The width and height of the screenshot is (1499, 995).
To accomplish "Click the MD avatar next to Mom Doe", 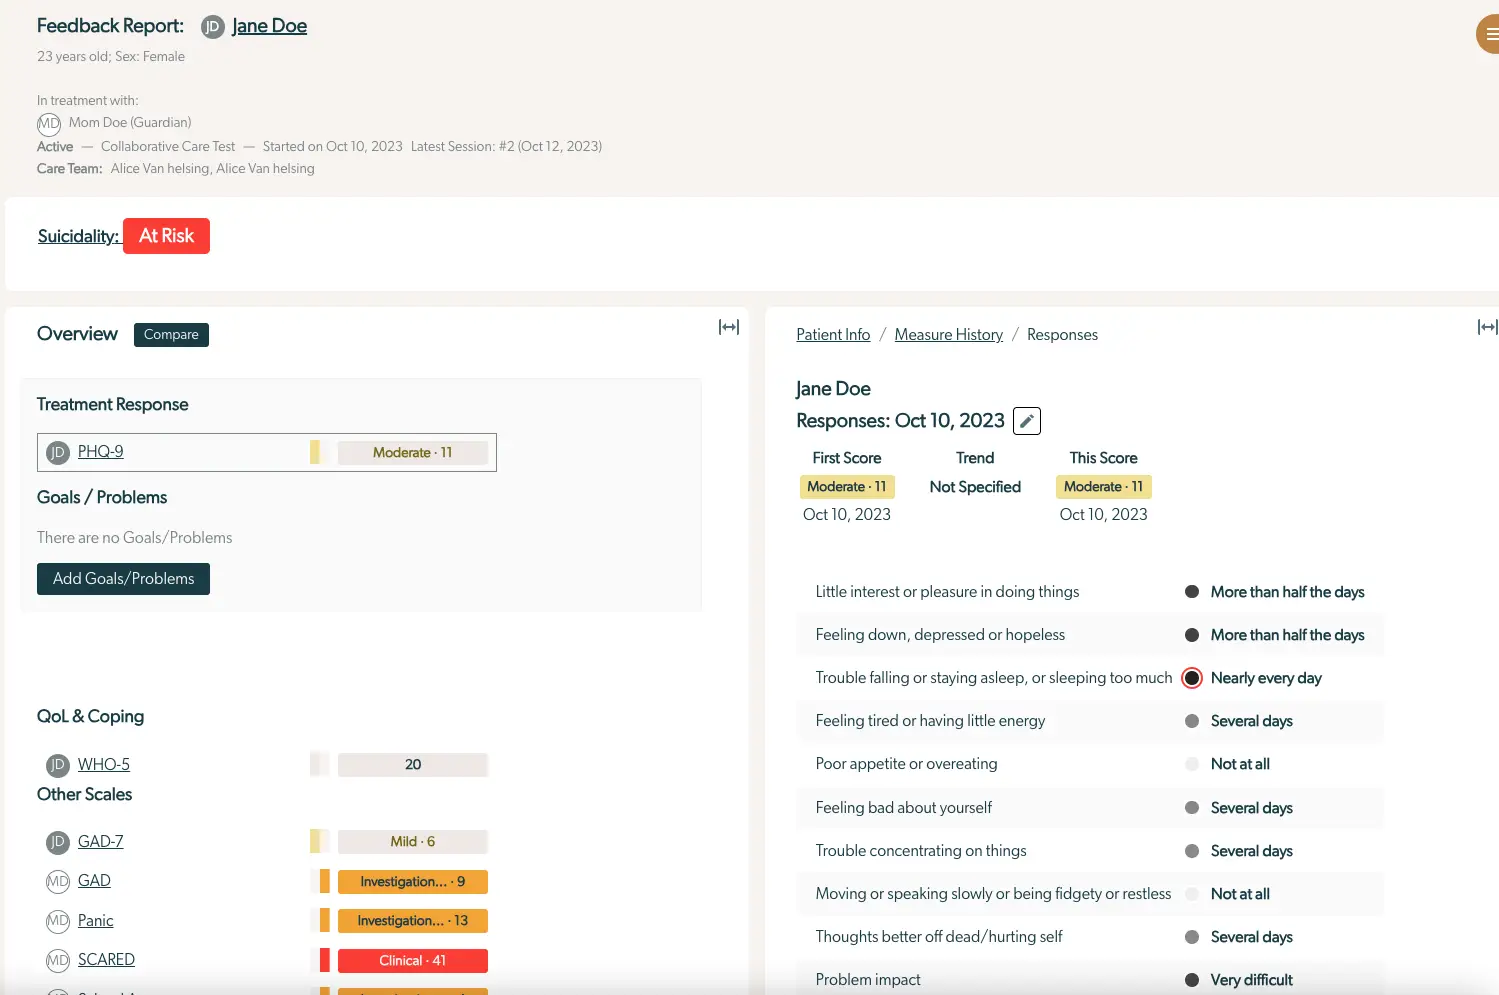I will (x=49, y=123).
